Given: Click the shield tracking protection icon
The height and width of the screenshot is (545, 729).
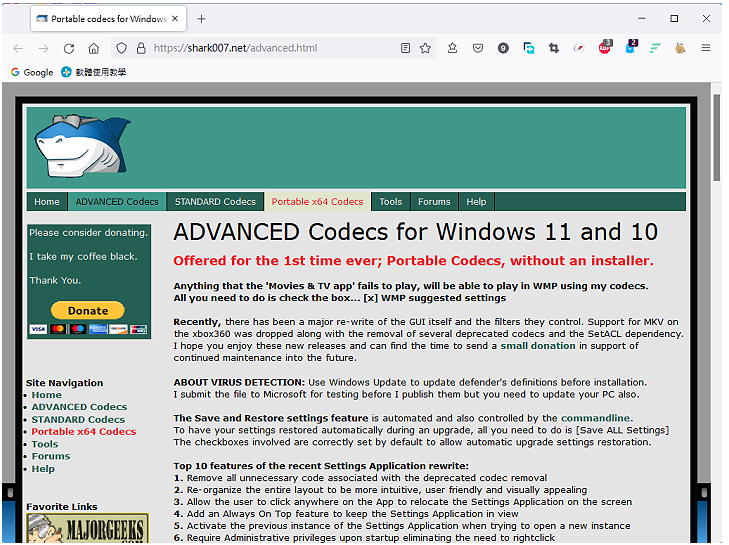Looking at the screenshot, I should 121,48.
